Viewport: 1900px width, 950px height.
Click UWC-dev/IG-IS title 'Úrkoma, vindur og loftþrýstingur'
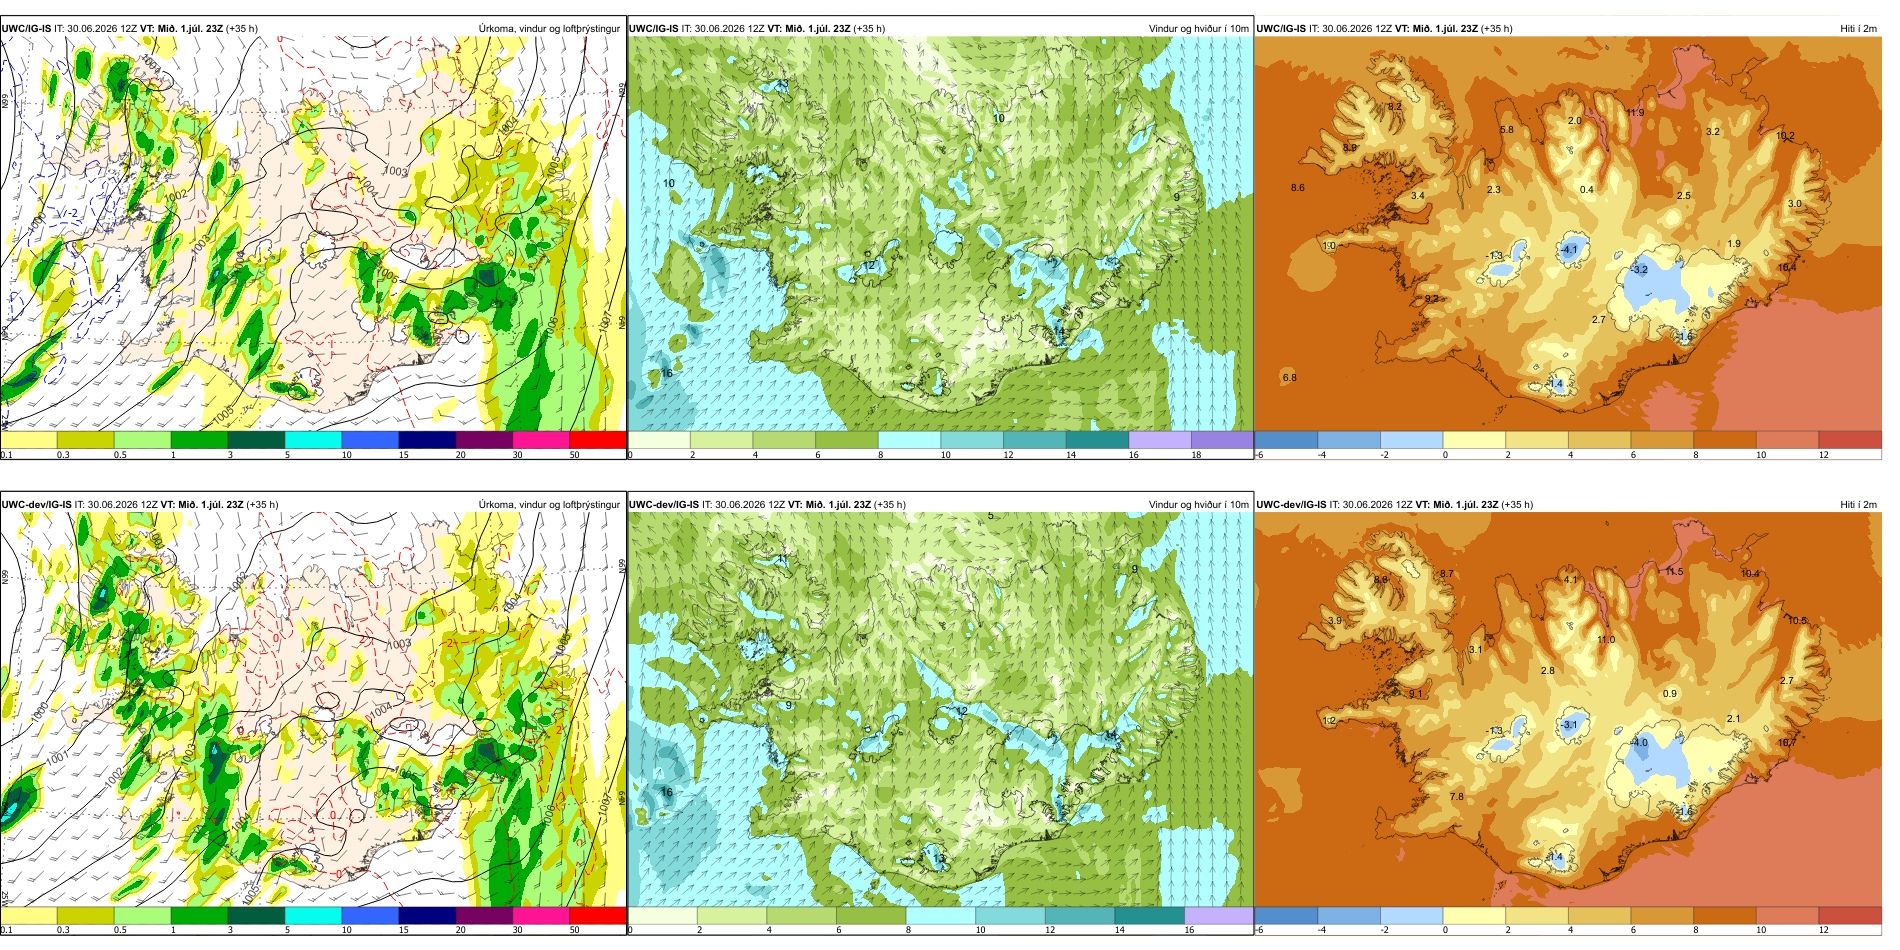[549, 504]
